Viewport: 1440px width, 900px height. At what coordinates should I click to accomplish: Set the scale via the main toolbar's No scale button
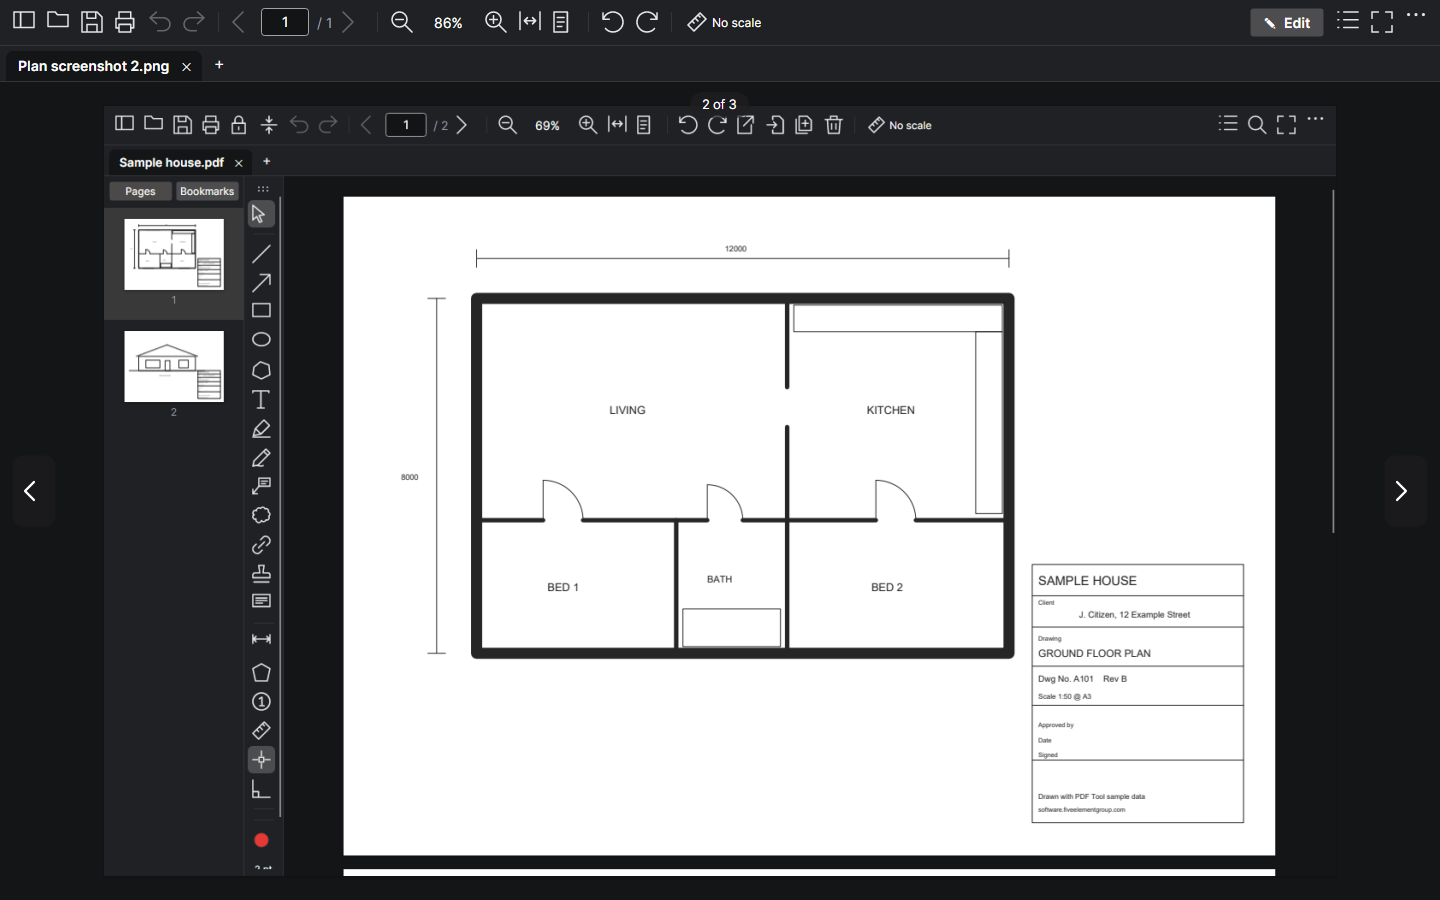point(725,22)
